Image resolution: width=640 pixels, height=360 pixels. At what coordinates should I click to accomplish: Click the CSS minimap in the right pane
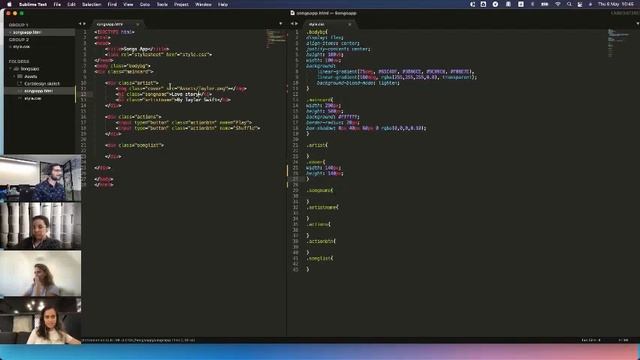click(x=617, y=42)
